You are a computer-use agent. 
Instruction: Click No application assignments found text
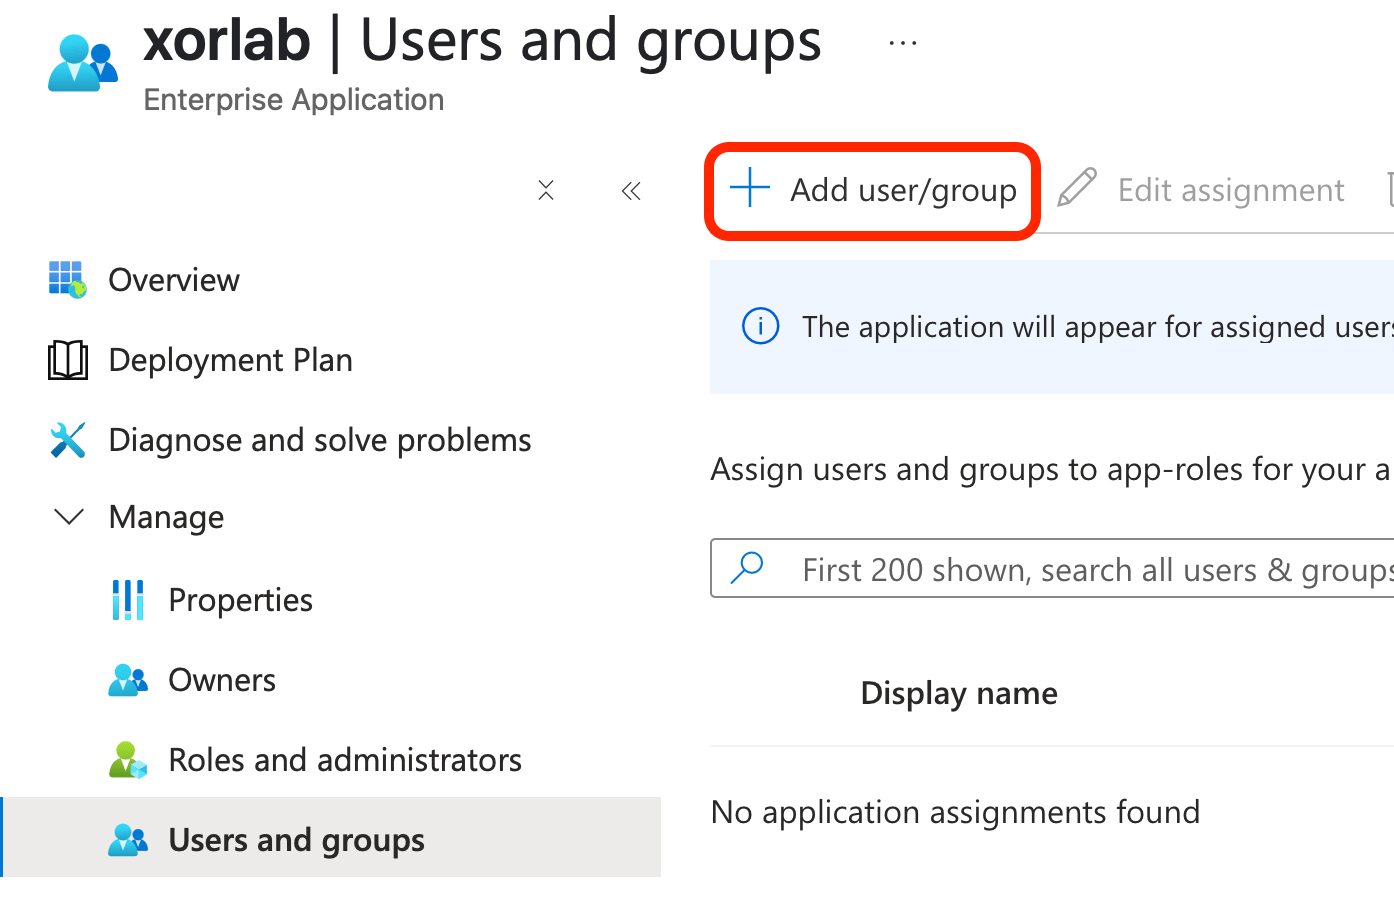tap(955, 812)
